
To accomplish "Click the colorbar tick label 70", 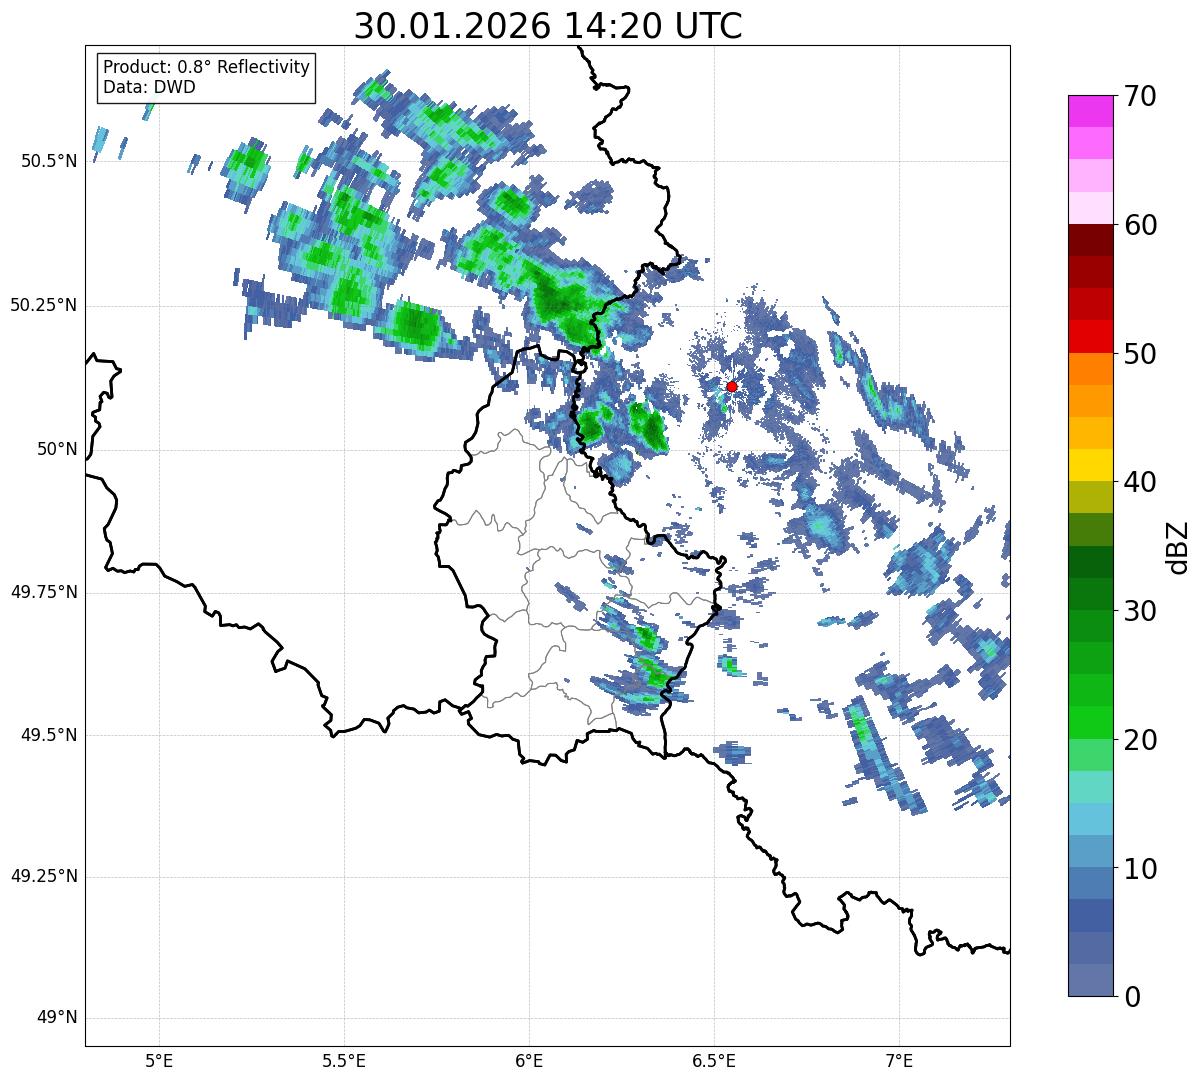I will 1139,96.
